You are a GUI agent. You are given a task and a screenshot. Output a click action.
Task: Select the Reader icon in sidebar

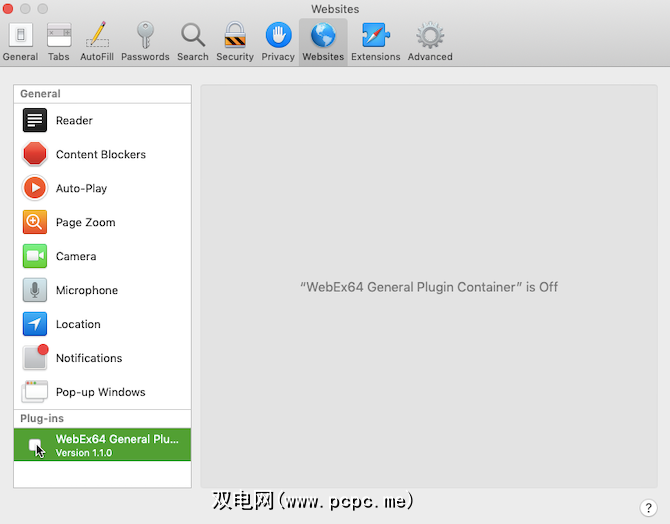(x=35, y=120)
